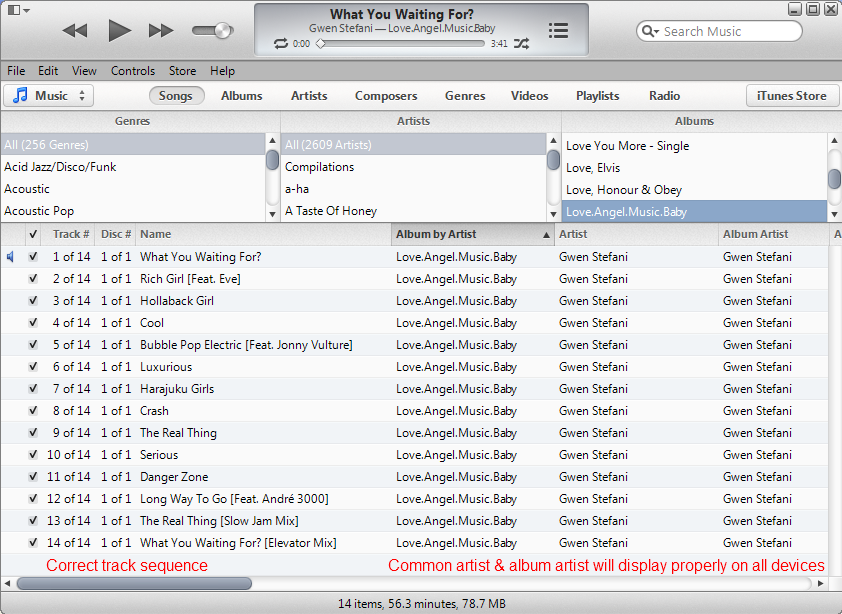Image resolution: width=842 pixels, height=614 pixels.
Task: Toggle the repeat icon in the player display
Action: tap(281, 44)
